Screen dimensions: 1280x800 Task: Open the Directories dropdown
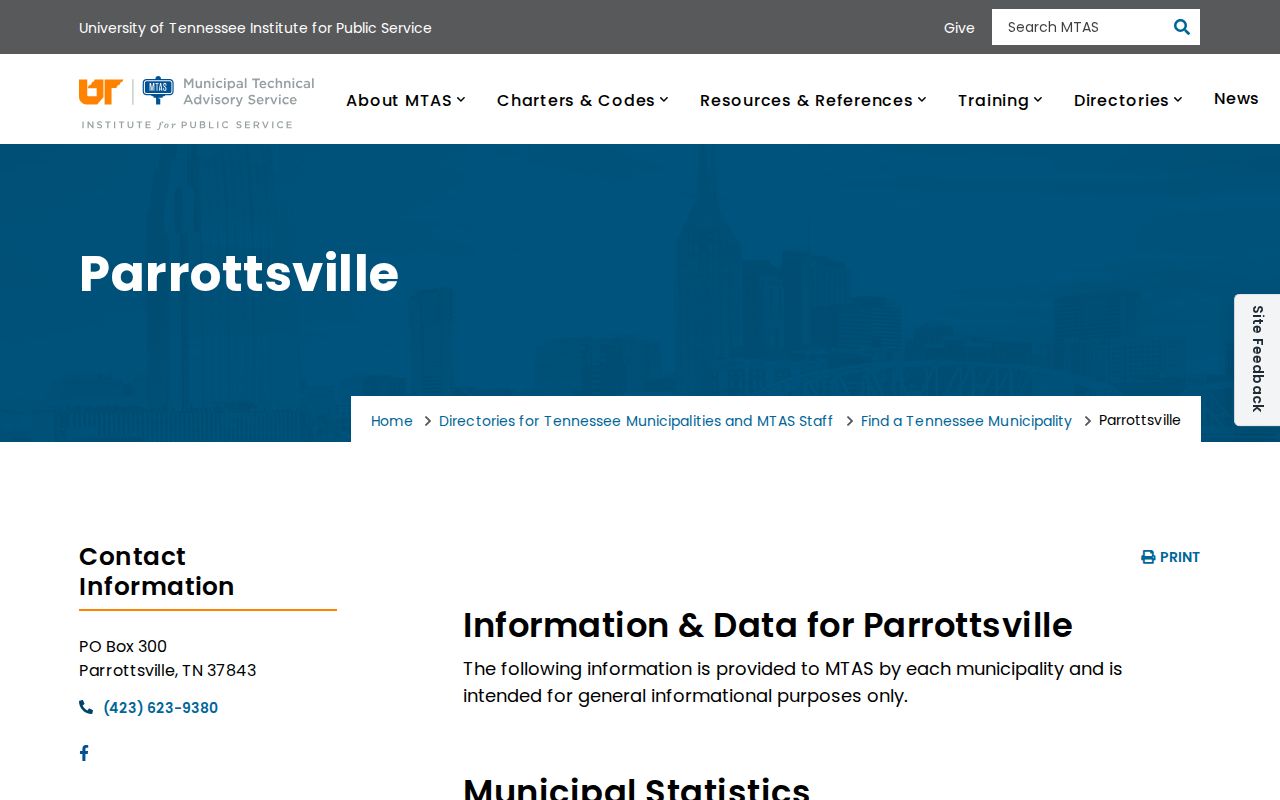pos(1128,100)
